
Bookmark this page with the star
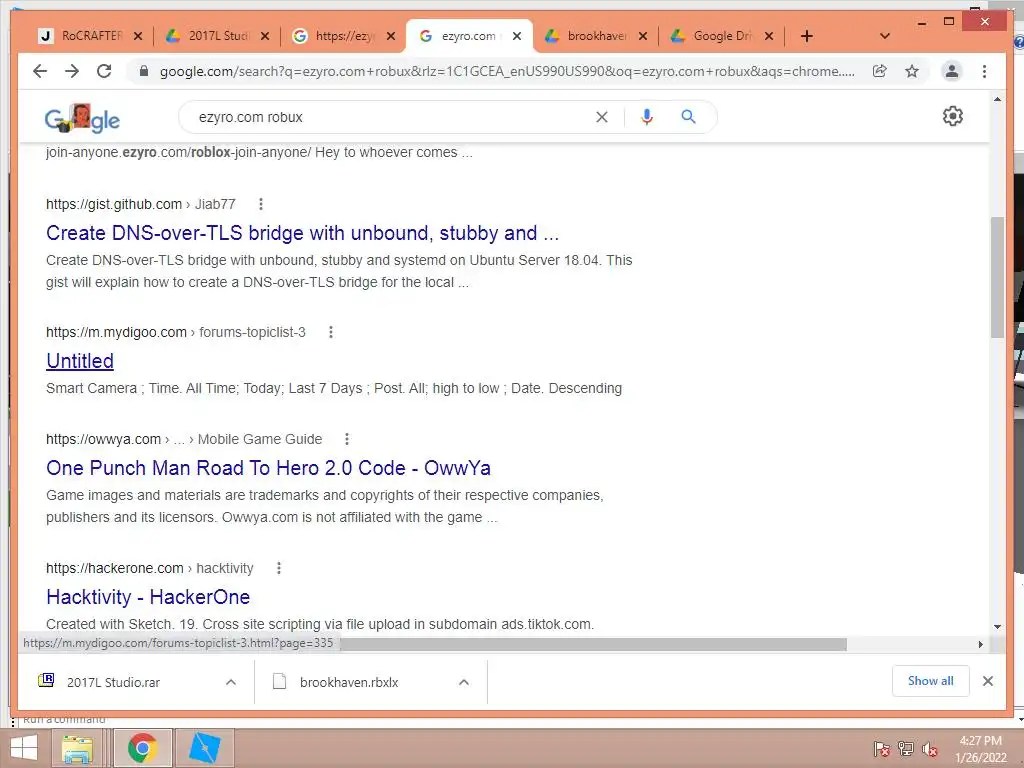pyautogui.click(x=912, y=71)
